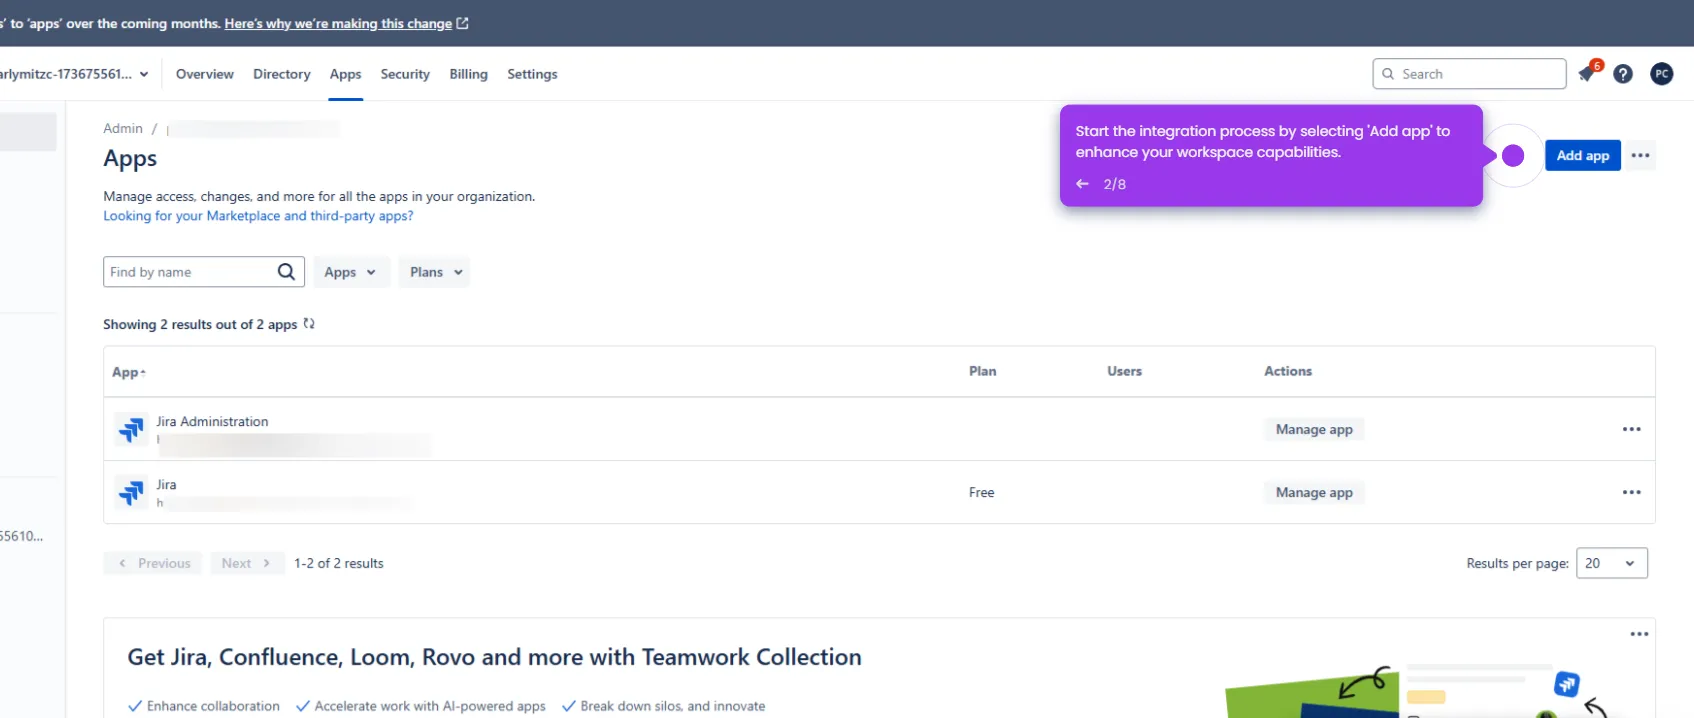Click the Jira Administration app icon
Viewport: 1694px width, 718px height.
[x=131, y=430]
